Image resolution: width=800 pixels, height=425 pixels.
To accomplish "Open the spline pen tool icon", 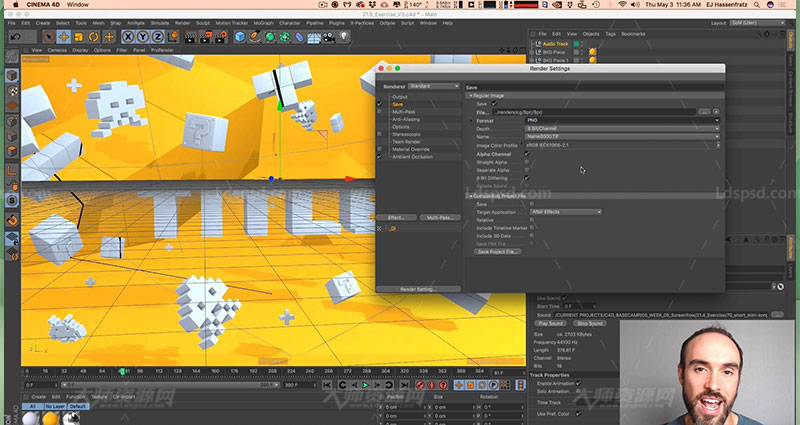I will tap(255, 37).
